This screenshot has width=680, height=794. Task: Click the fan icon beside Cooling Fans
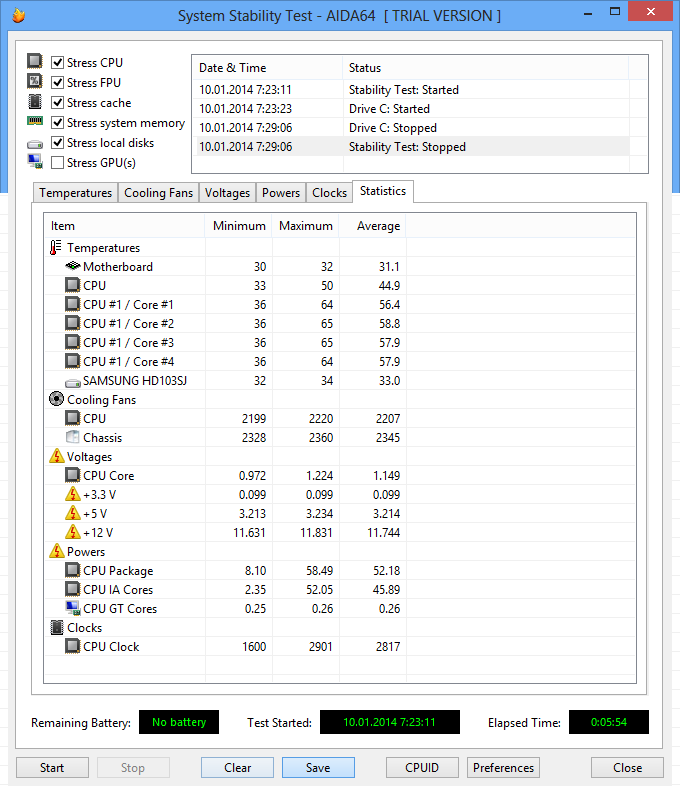tap(57, 400)
